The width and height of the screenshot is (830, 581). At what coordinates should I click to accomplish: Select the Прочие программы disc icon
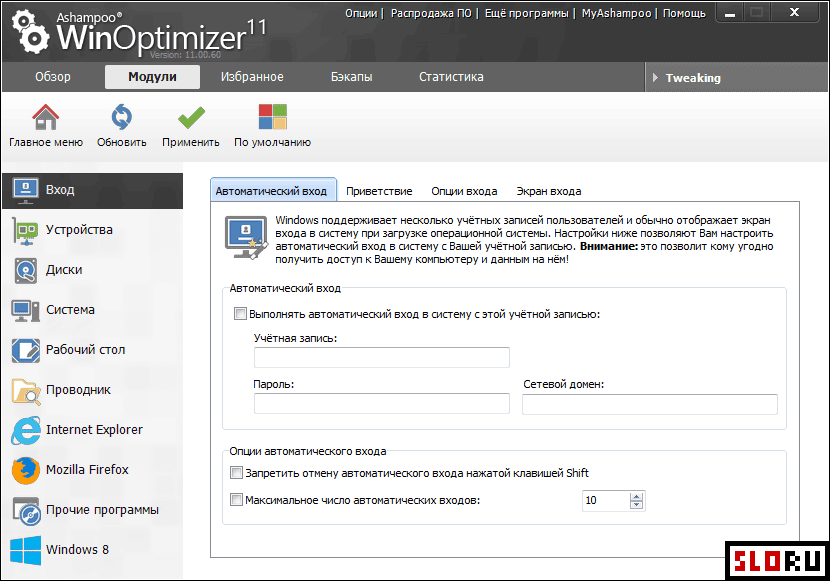(x=26, y=511)
